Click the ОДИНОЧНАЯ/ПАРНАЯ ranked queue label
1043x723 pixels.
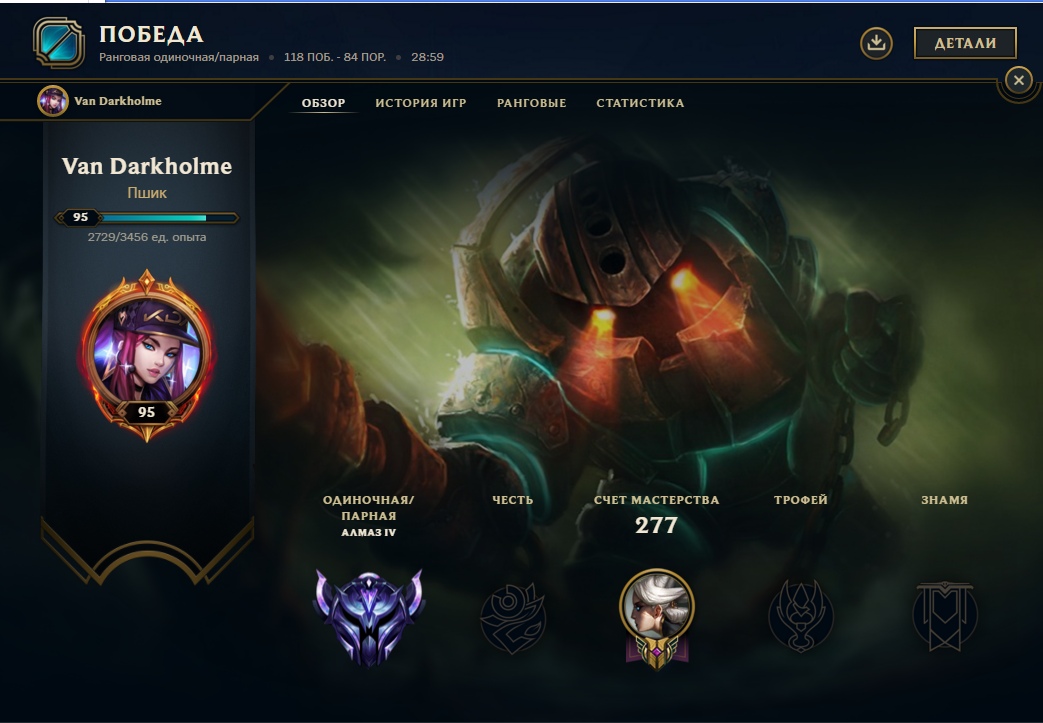click(369, 507)
